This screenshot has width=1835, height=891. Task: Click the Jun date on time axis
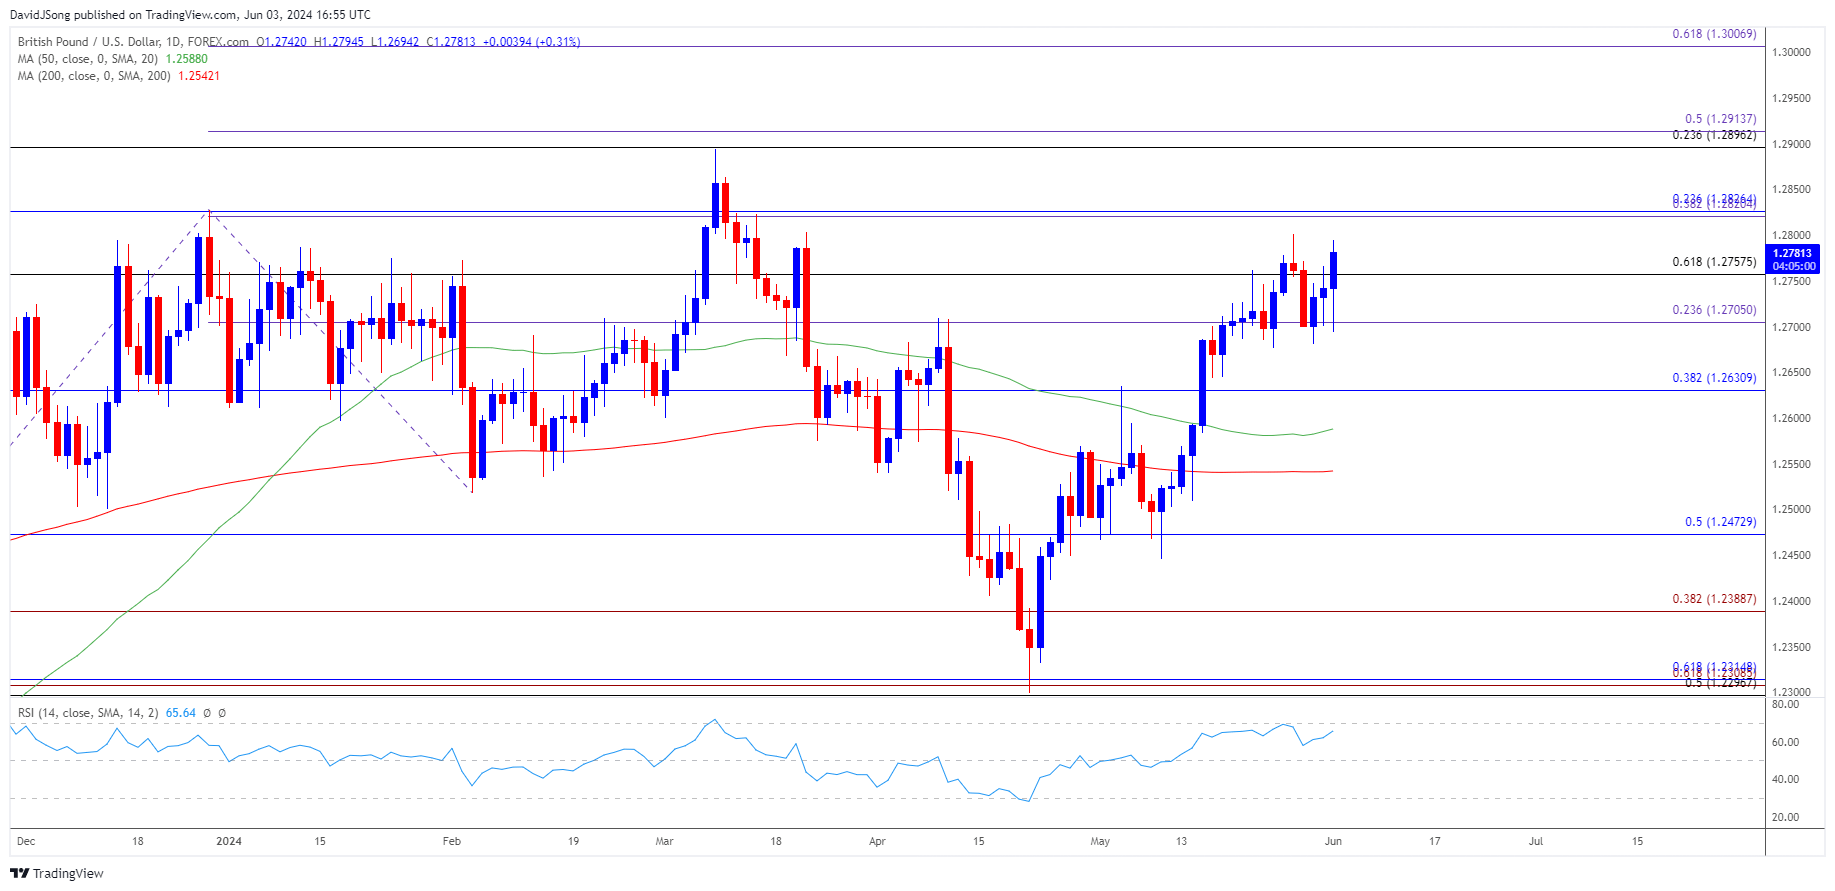coord(1333,841)
